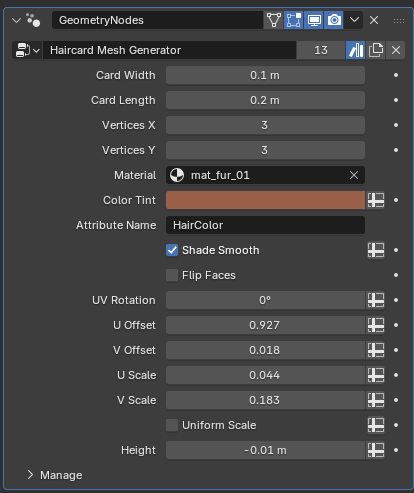Toggle modifier display in Edit Mode
This screenshot has height=493, width=414.
294,20
